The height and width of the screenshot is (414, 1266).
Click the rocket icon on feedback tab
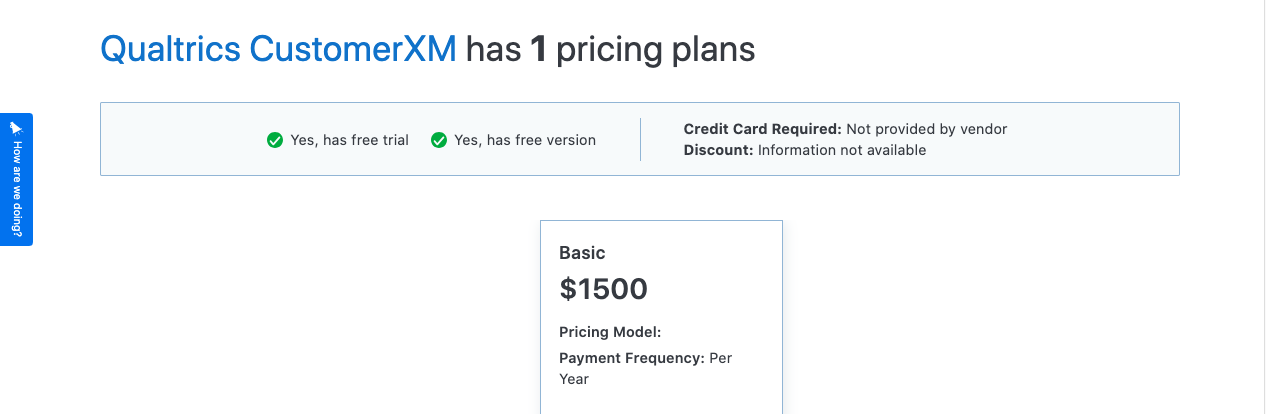pos(16,128)
